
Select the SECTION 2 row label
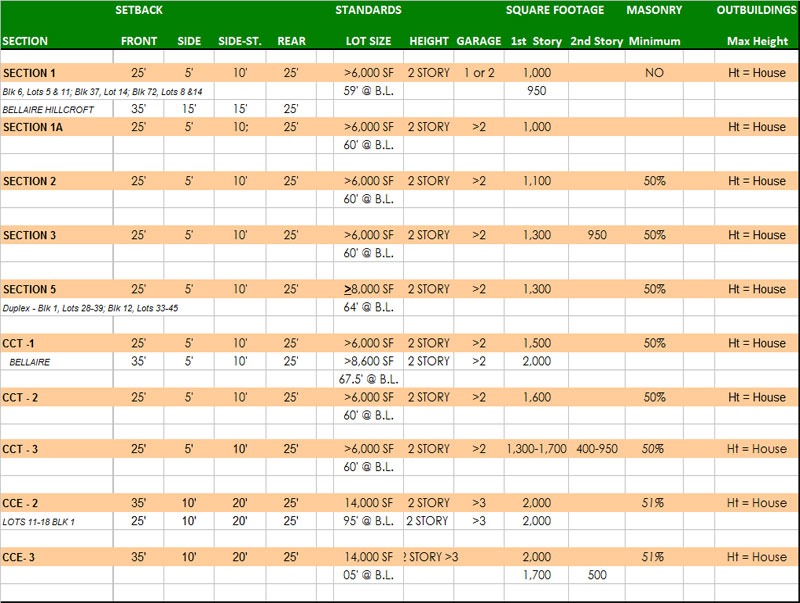click(x=29, y=181)
